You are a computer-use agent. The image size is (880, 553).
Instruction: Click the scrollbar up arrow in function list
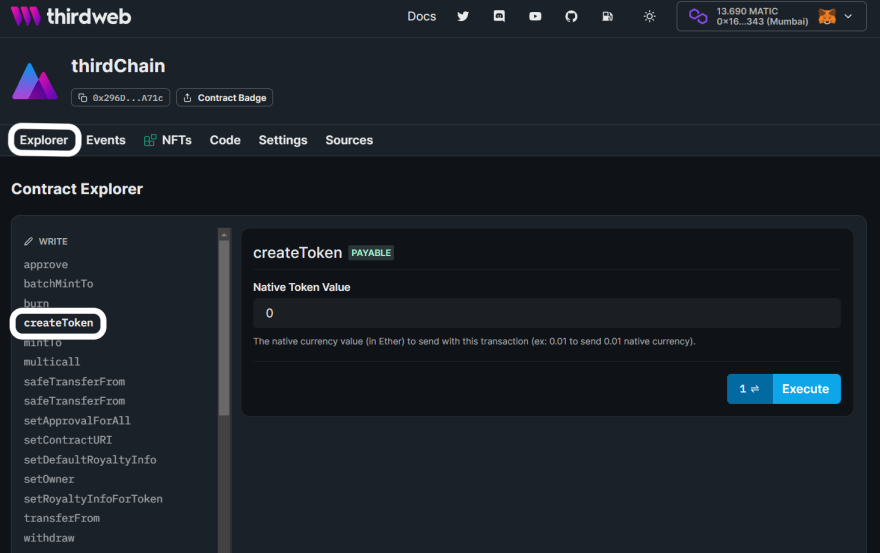point(224,234)
